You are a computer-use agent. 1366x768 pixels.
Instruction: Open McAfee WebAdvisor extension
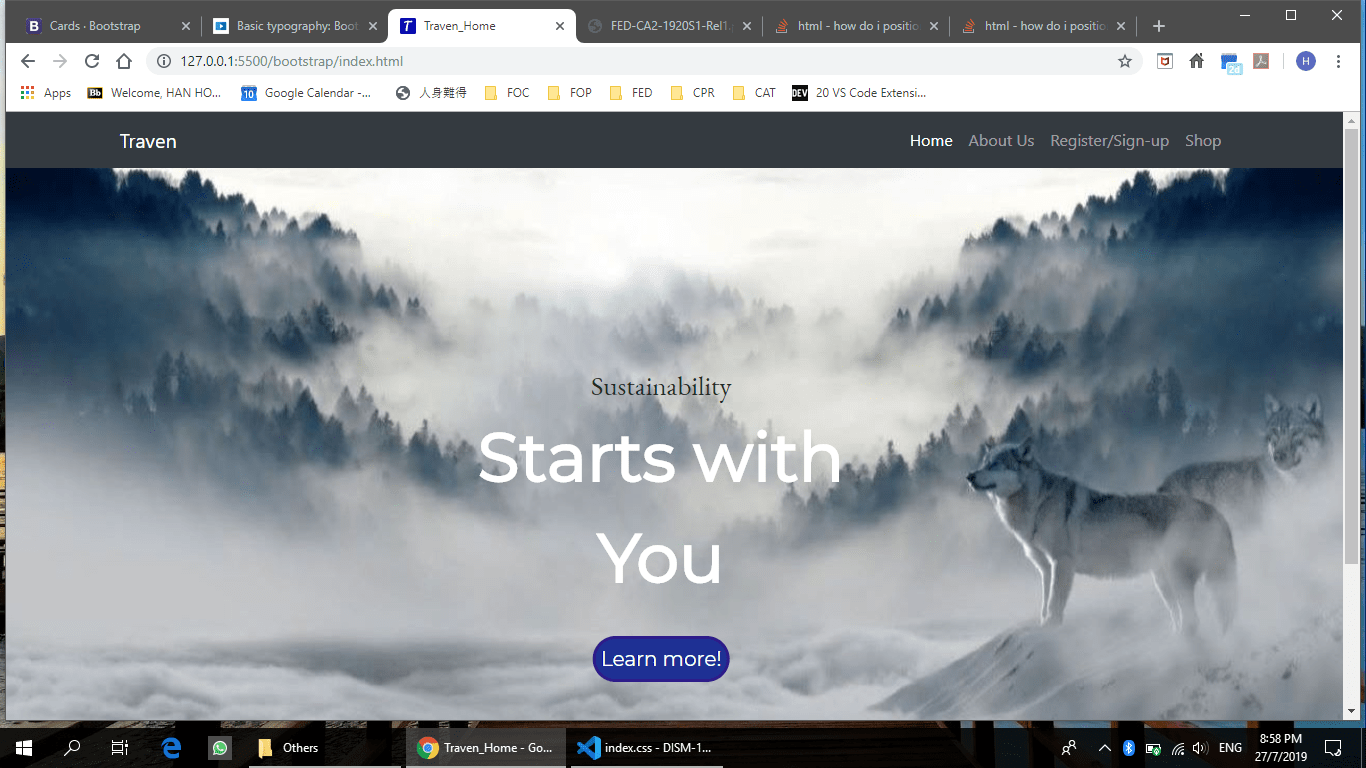click(x=1165, y=61)
